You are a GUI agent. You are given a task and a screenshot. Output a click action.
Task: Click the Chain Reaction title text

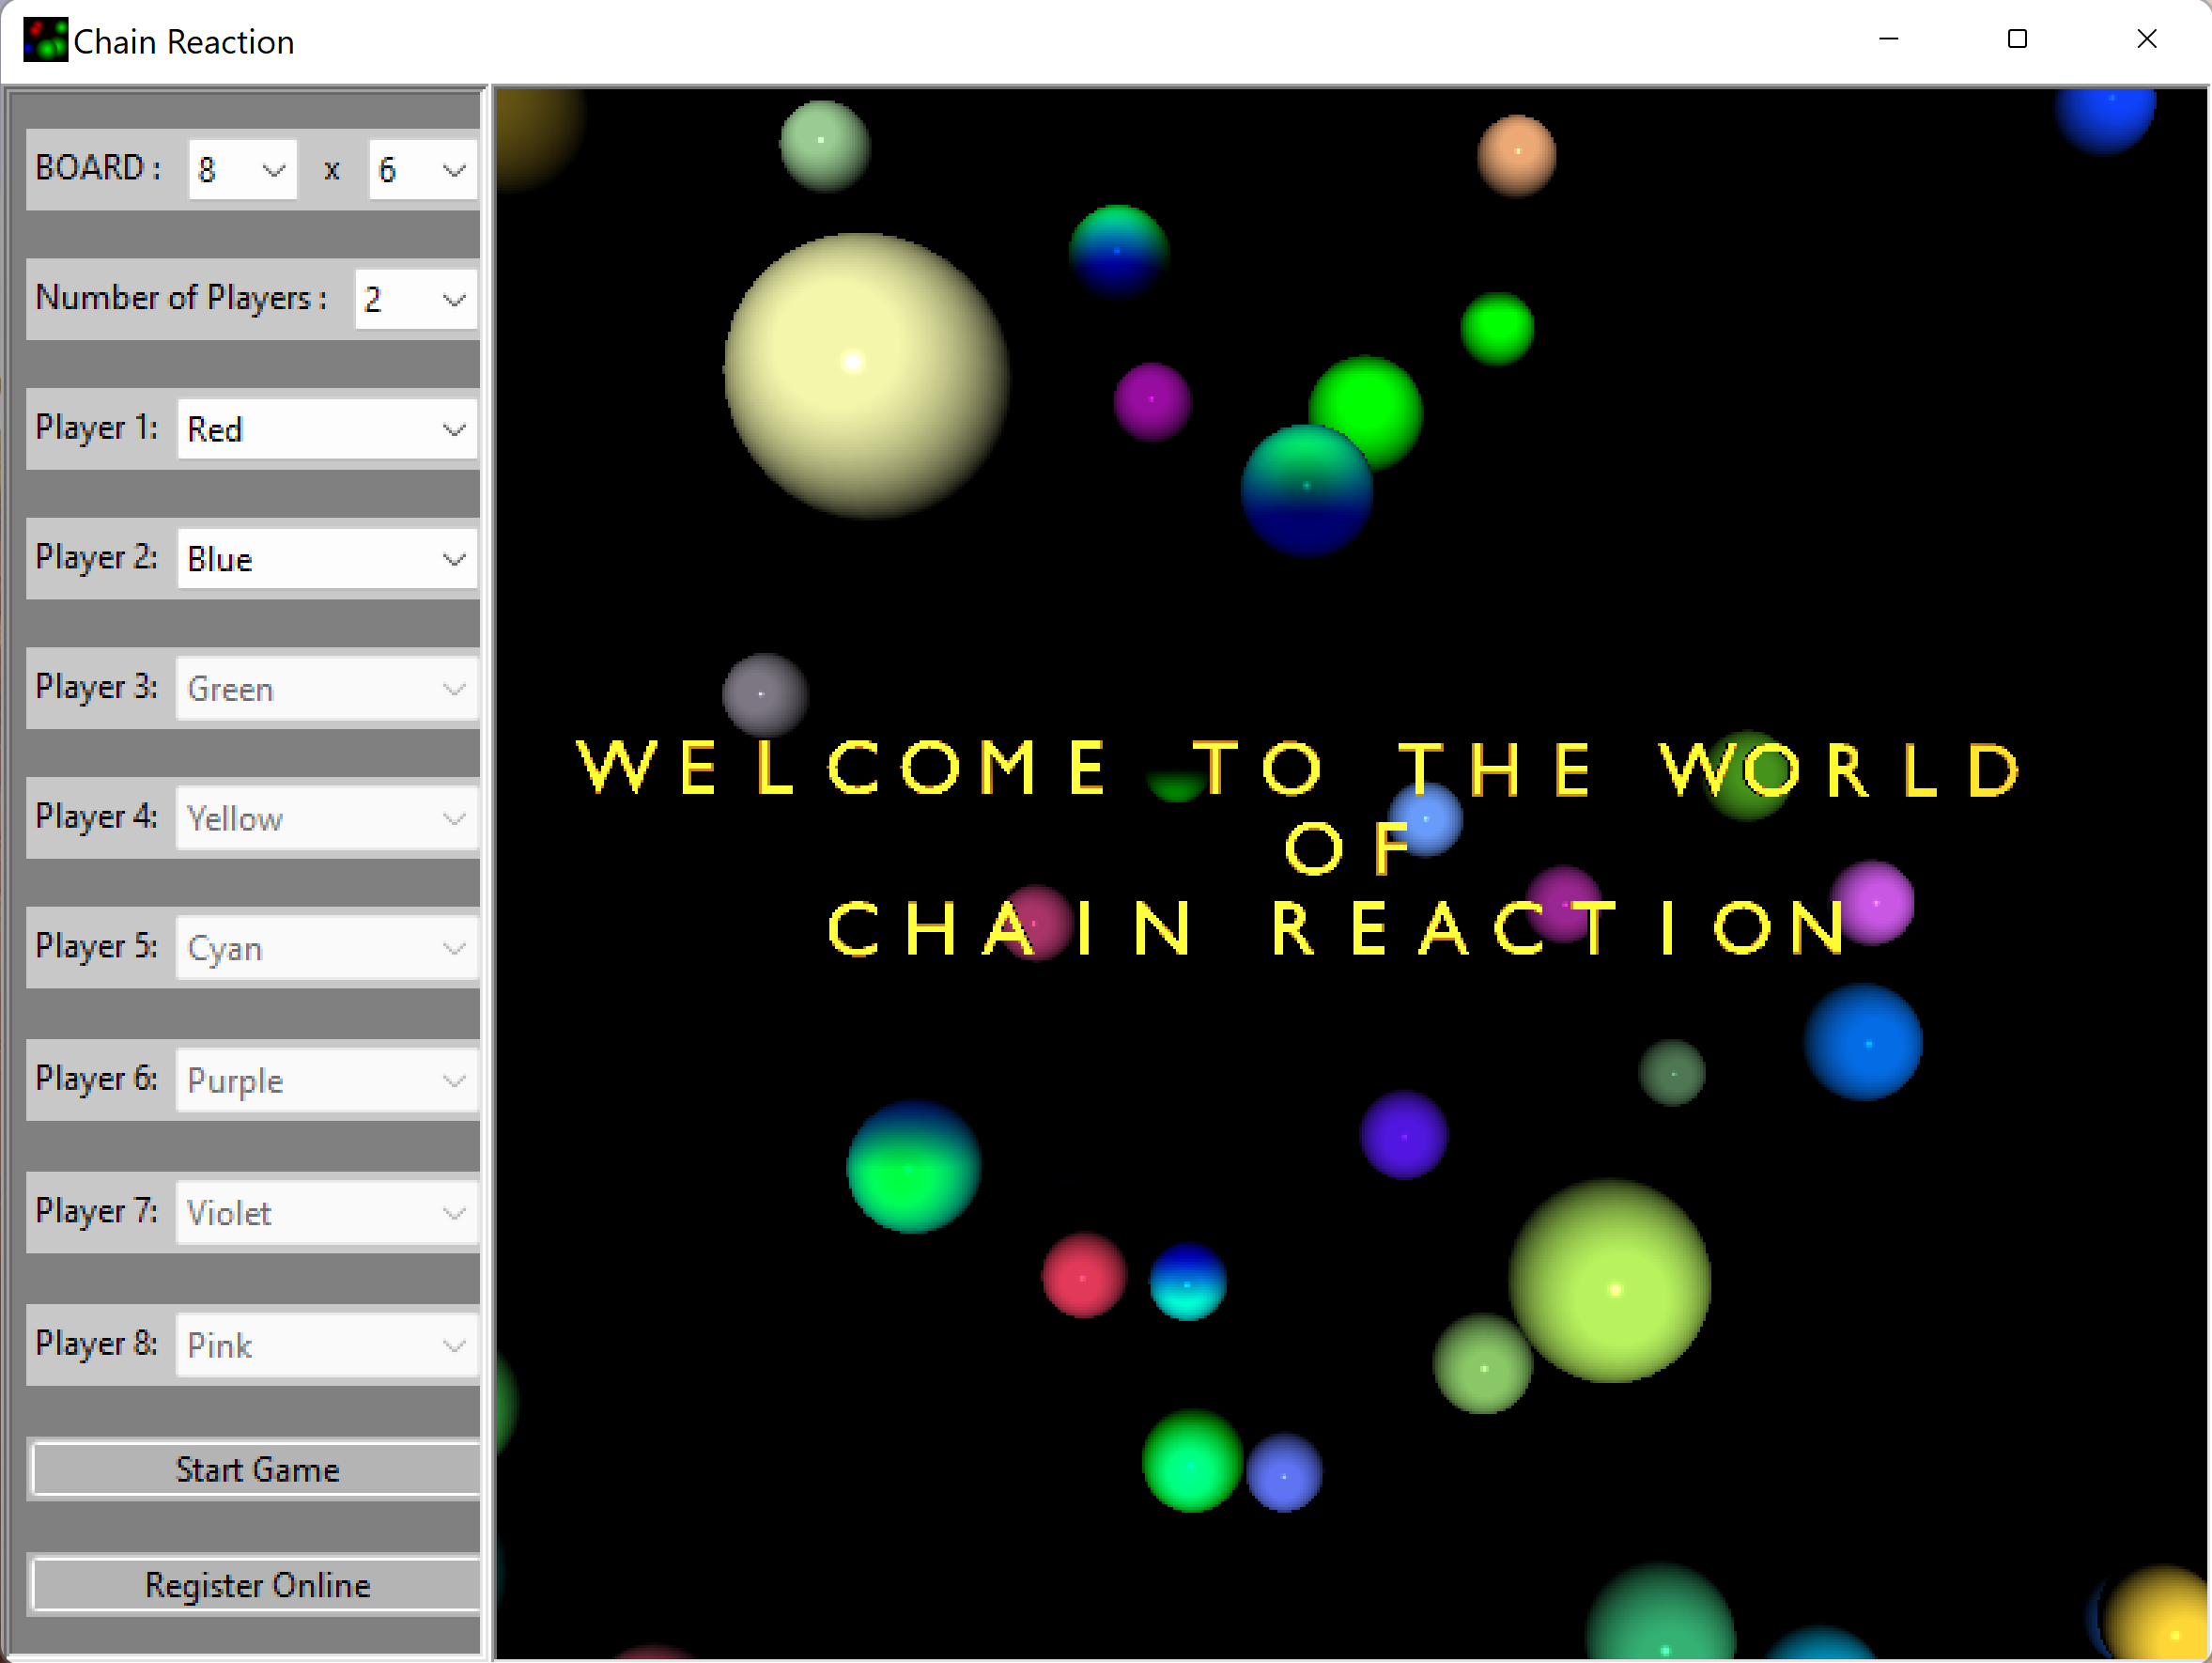click(183, 40)
